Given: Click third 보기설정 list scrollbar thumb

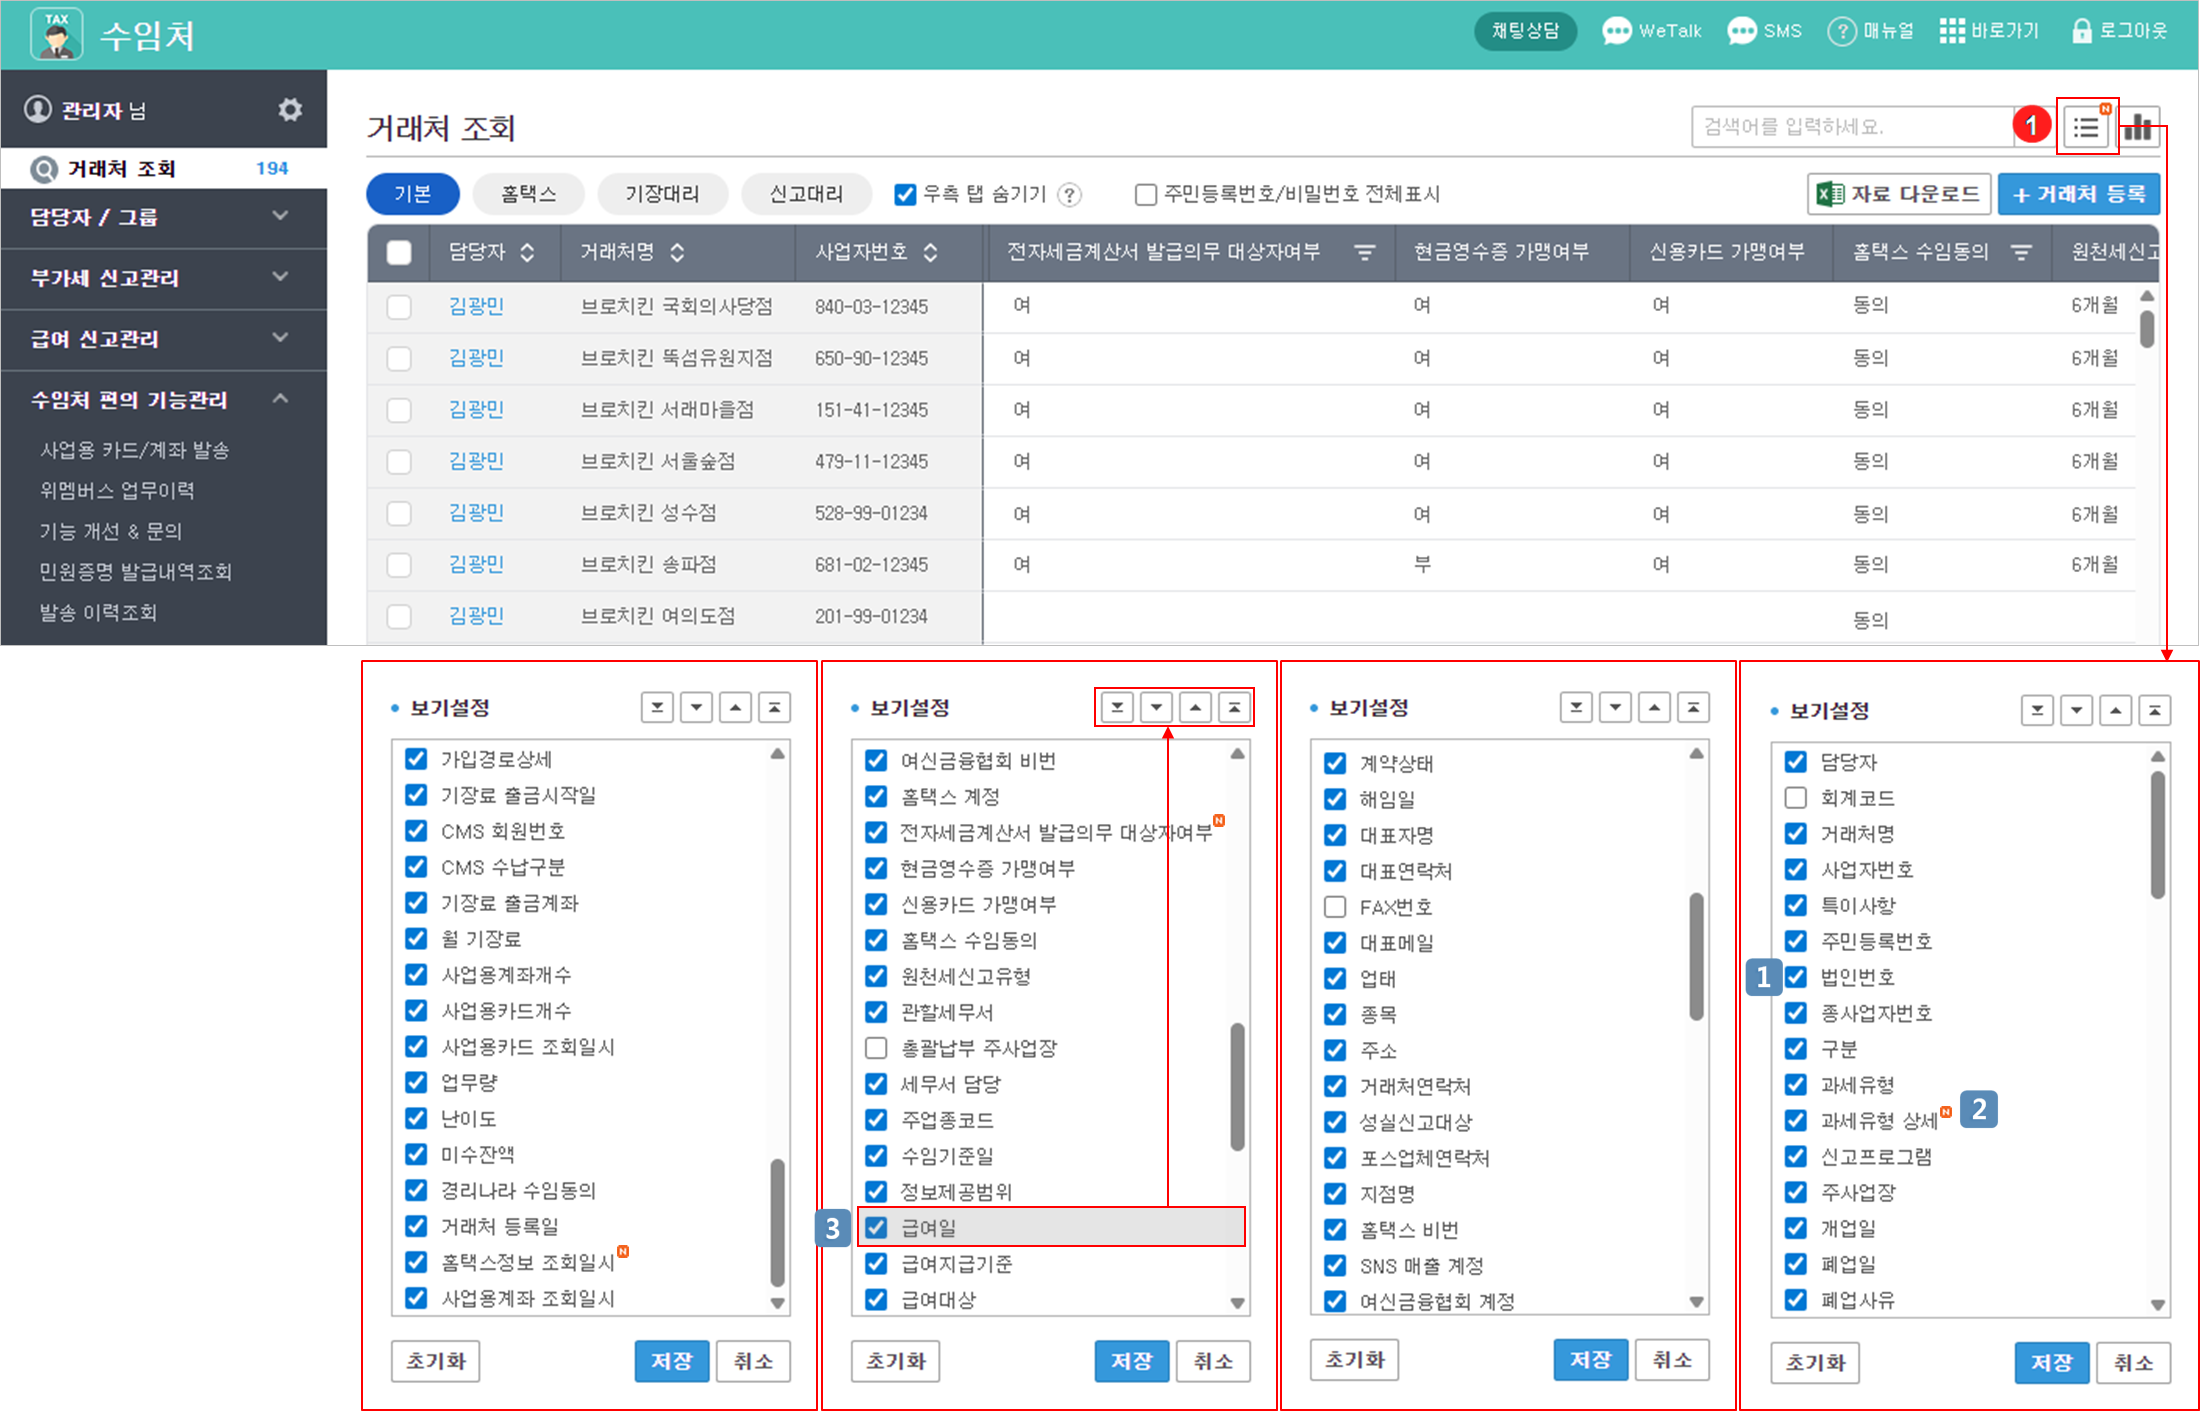Looking at the screenshot, I should (1696, 956).
